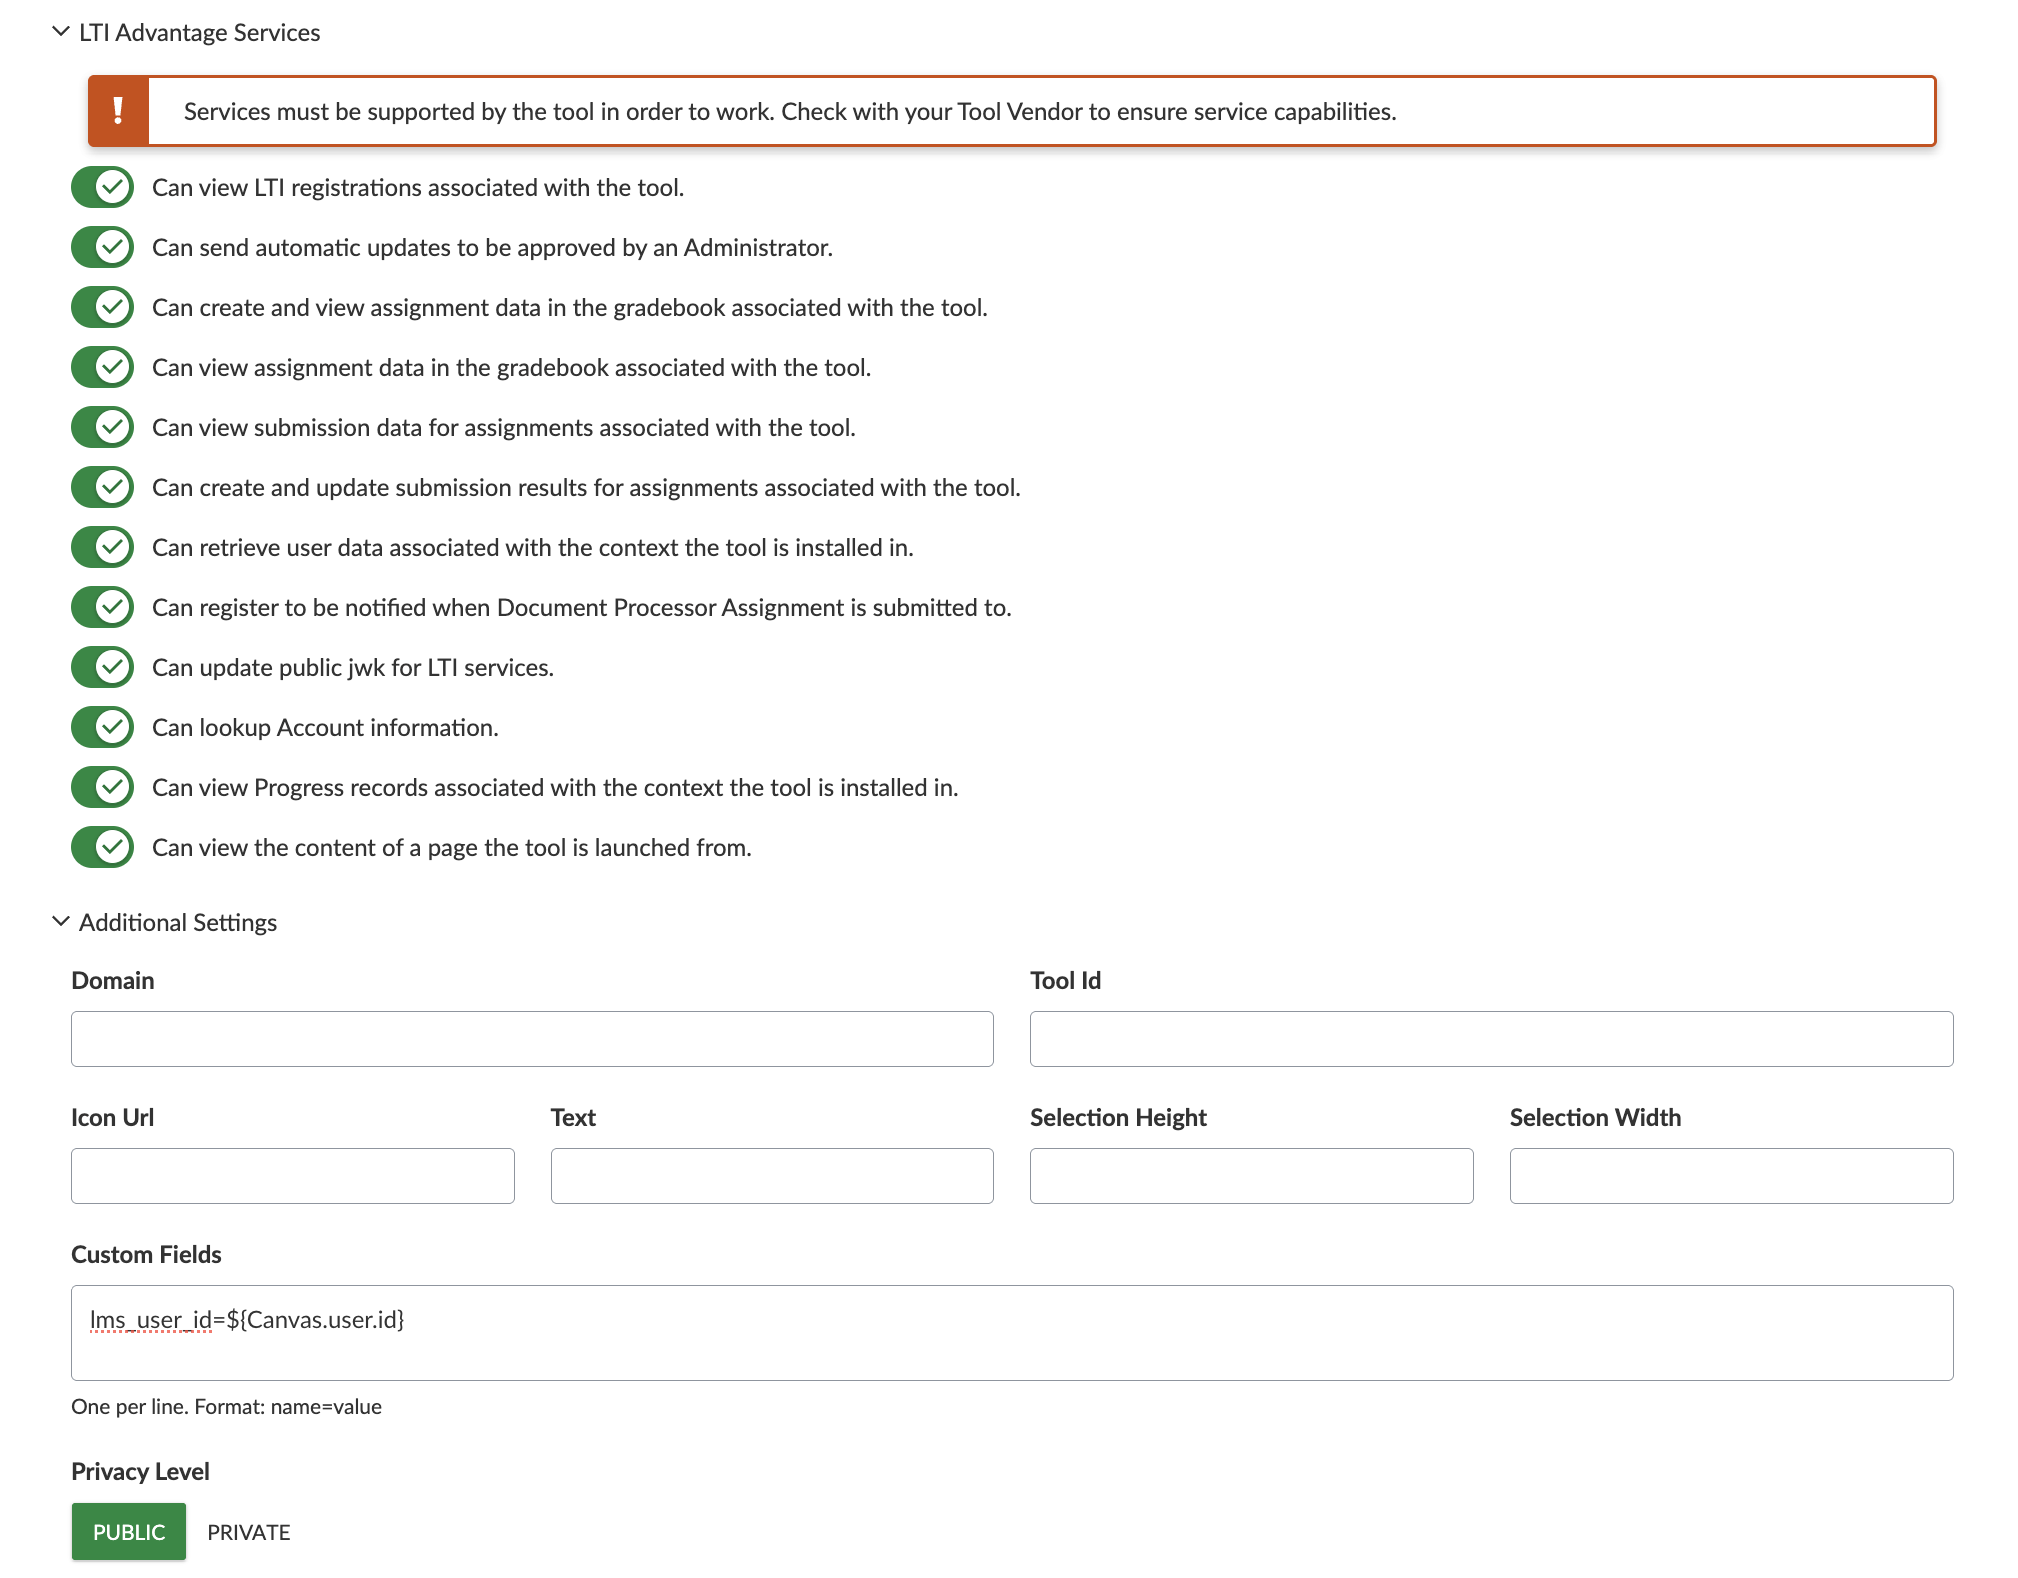
Task: Disable retrieve user data toggle
Action: [x=103, y=547]
